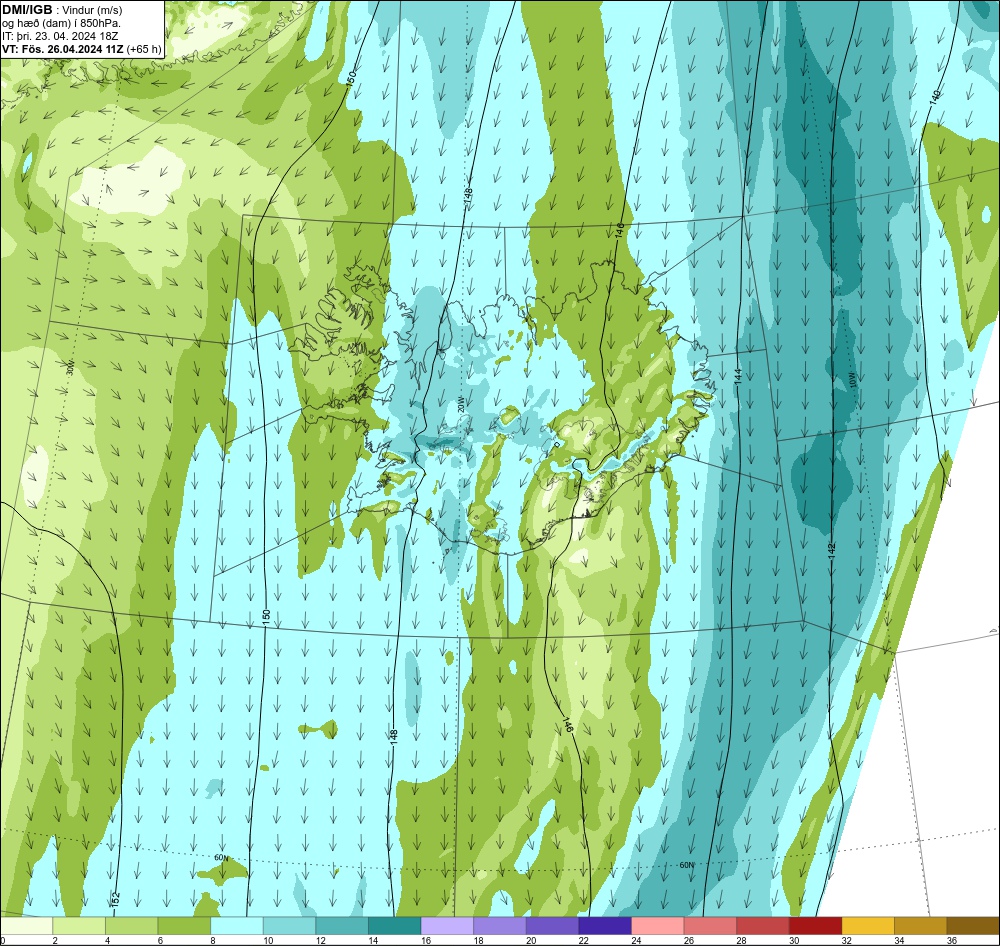This screenshot has width=1000, height=946.
Task: Click the "20W" longitude label over Iceland
Action: coord(460,404)
